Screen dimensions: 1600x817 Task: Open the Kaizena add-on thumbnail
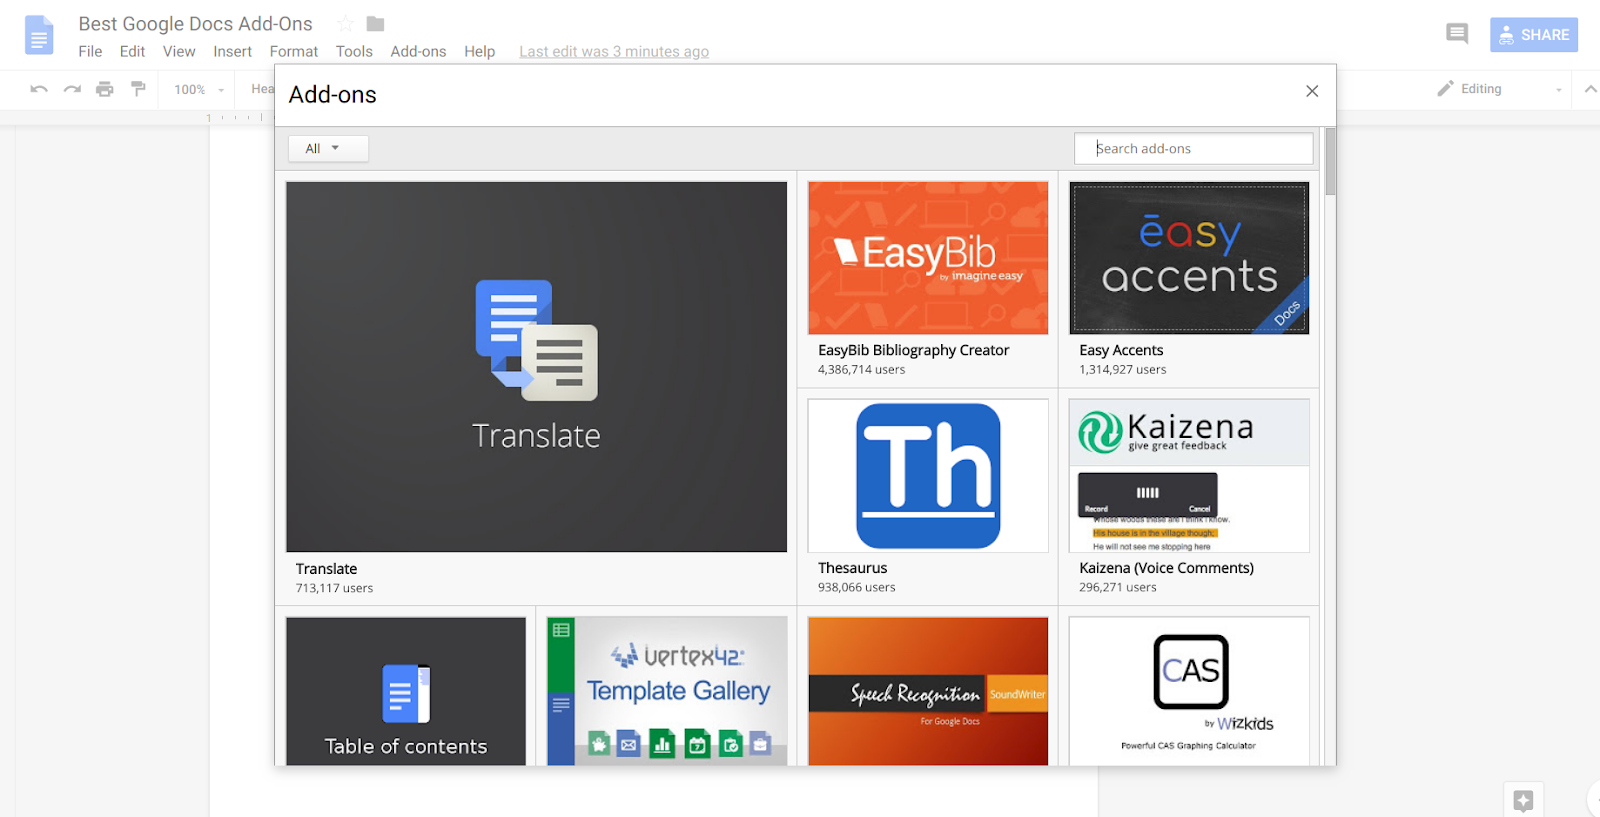tap(1189, 476)
